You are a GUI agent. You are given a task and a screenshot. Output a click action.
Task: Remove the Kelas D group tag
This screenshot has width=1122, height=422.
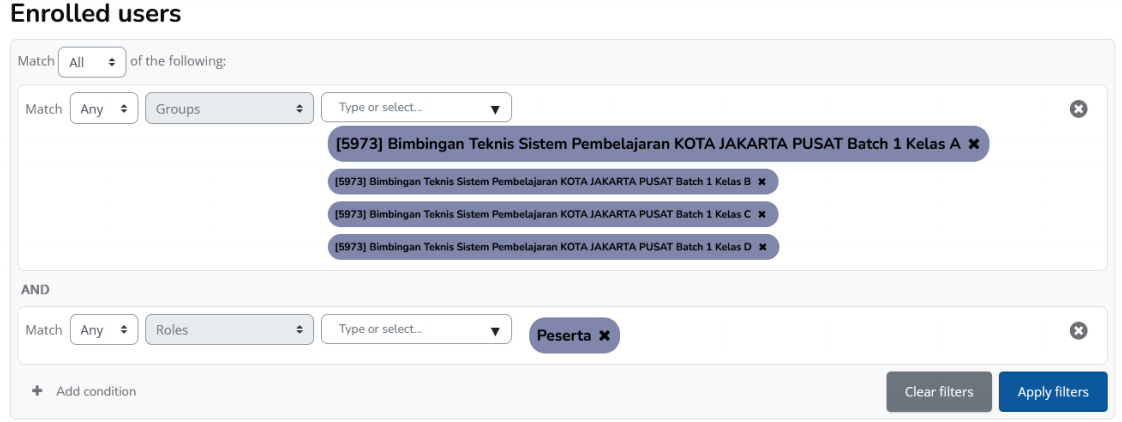pyautogui.click(x=761, y=246)
